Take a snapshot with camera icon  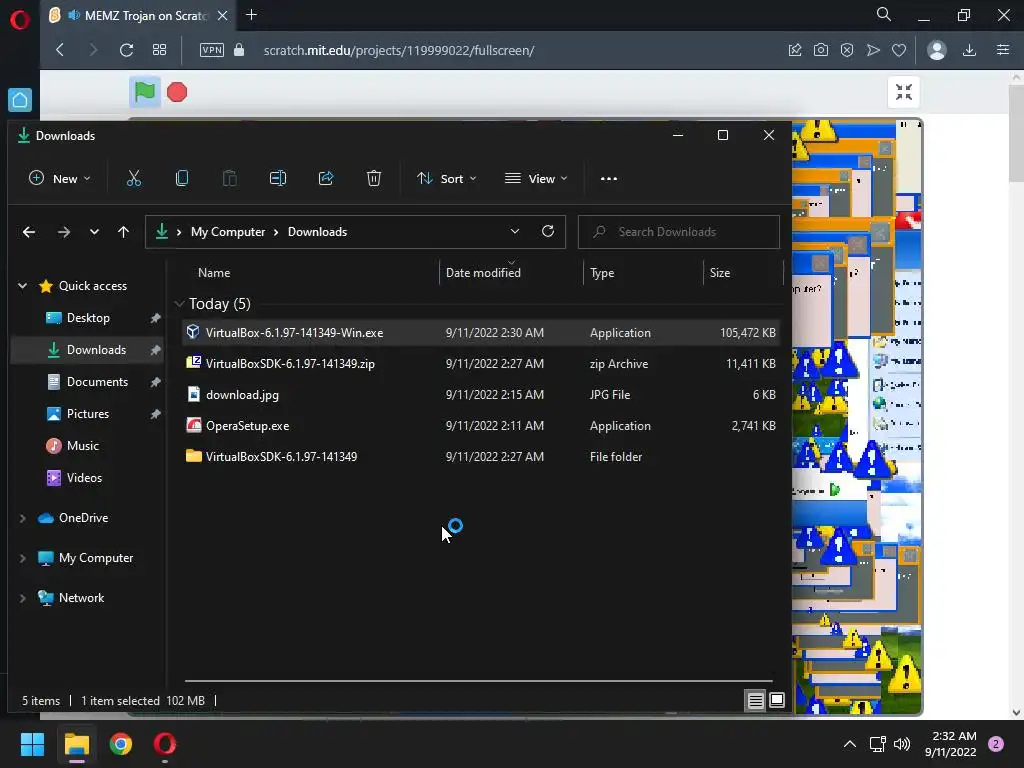[x=821, y=50]
